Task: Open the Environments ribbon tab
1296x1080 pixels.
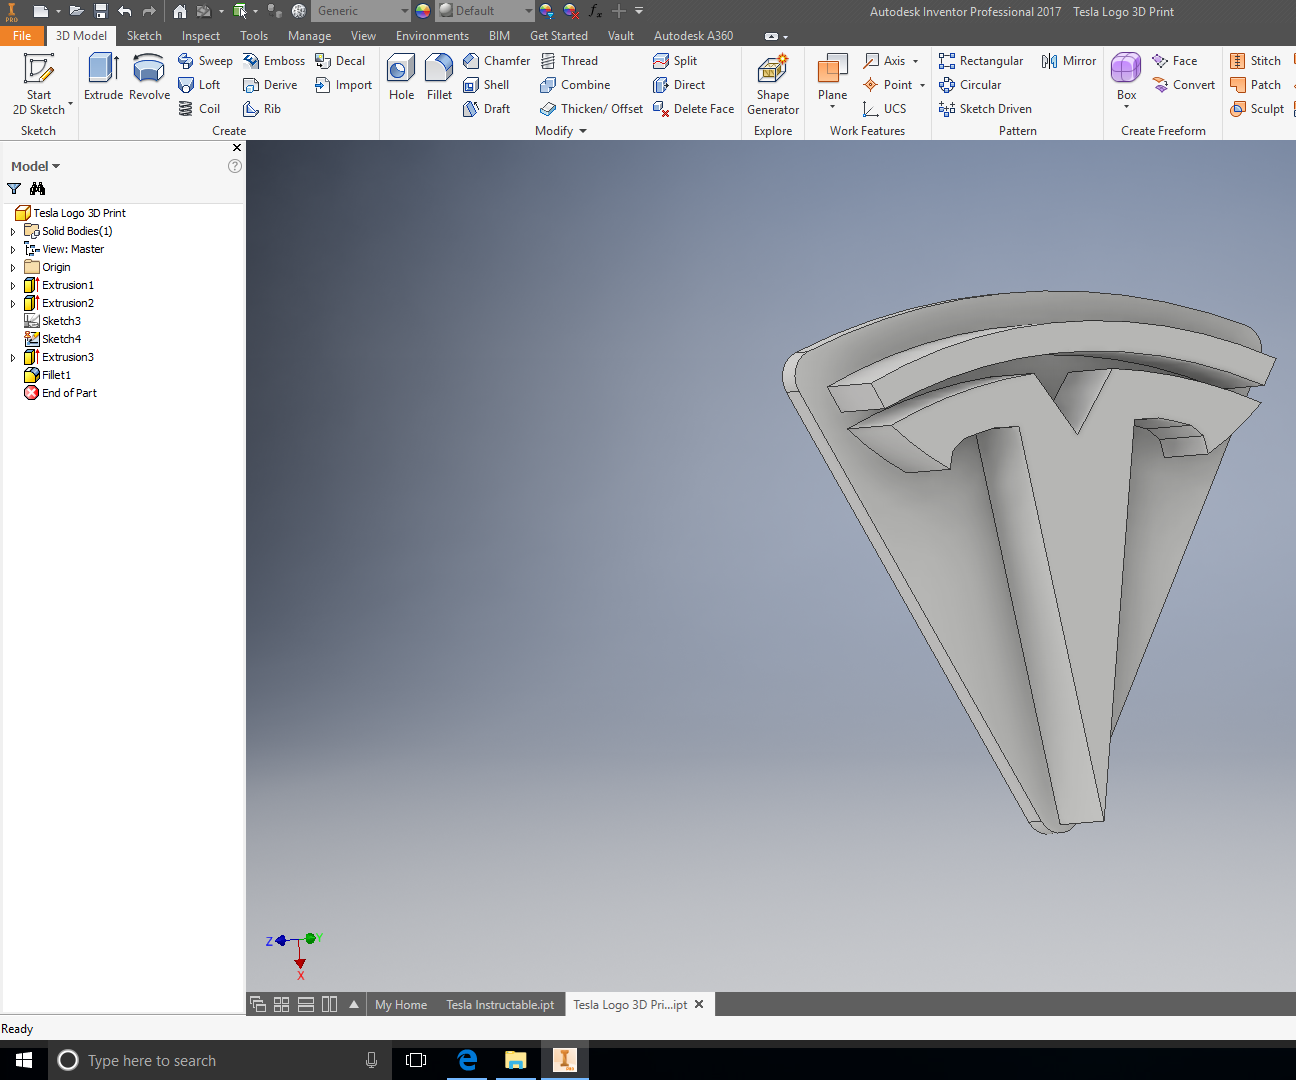Action: (432, 36)
